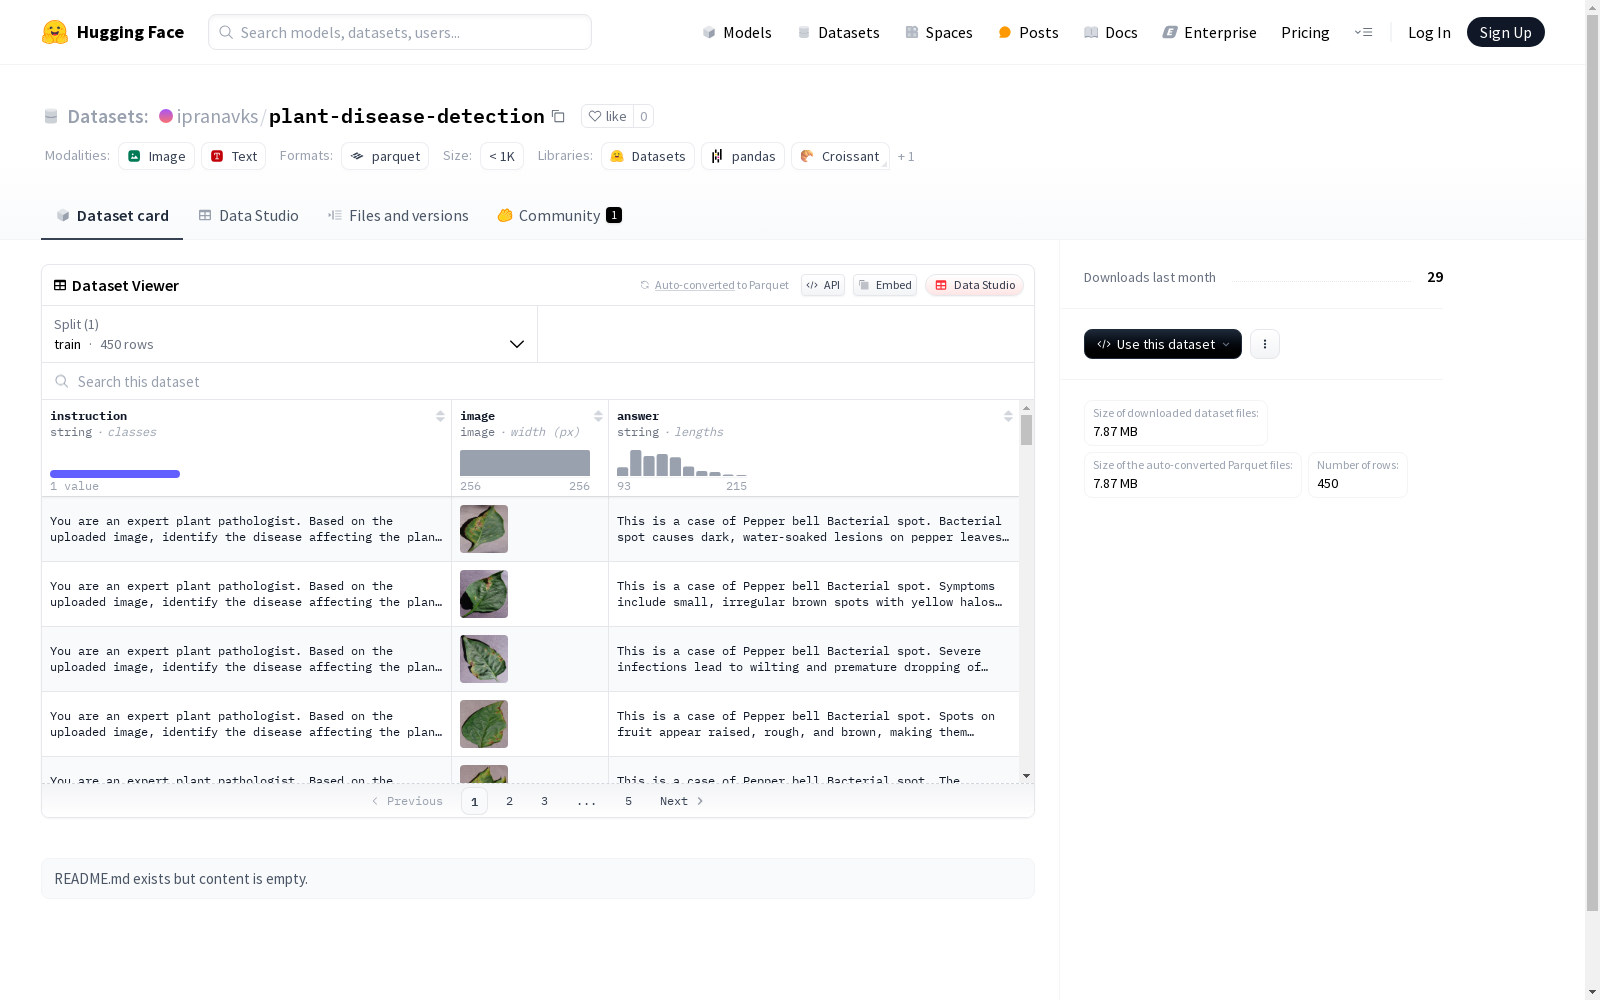Image resolution: width=1600 pixels, height=1000 pixels.
Task: Go to page 2 of the dataset
Action: [509, 801]
